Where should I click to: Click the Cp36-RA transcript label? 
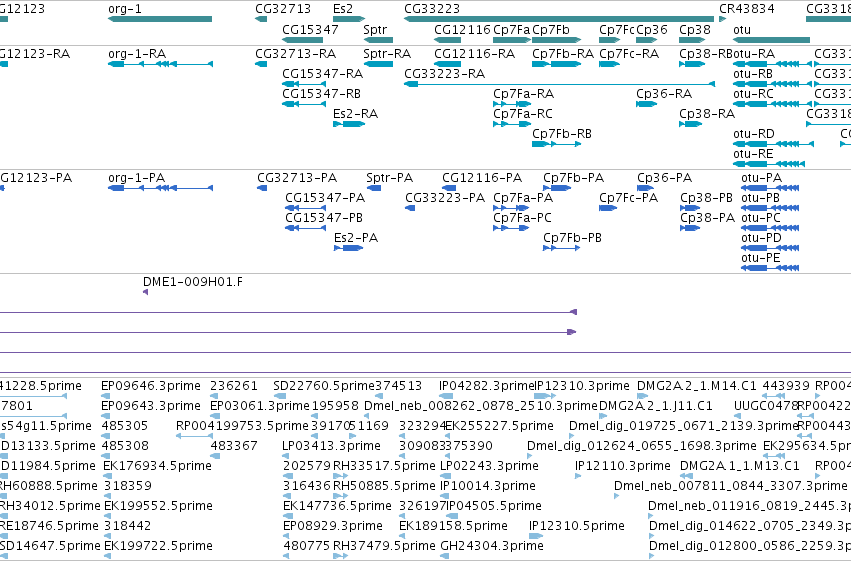pos(664,94)
